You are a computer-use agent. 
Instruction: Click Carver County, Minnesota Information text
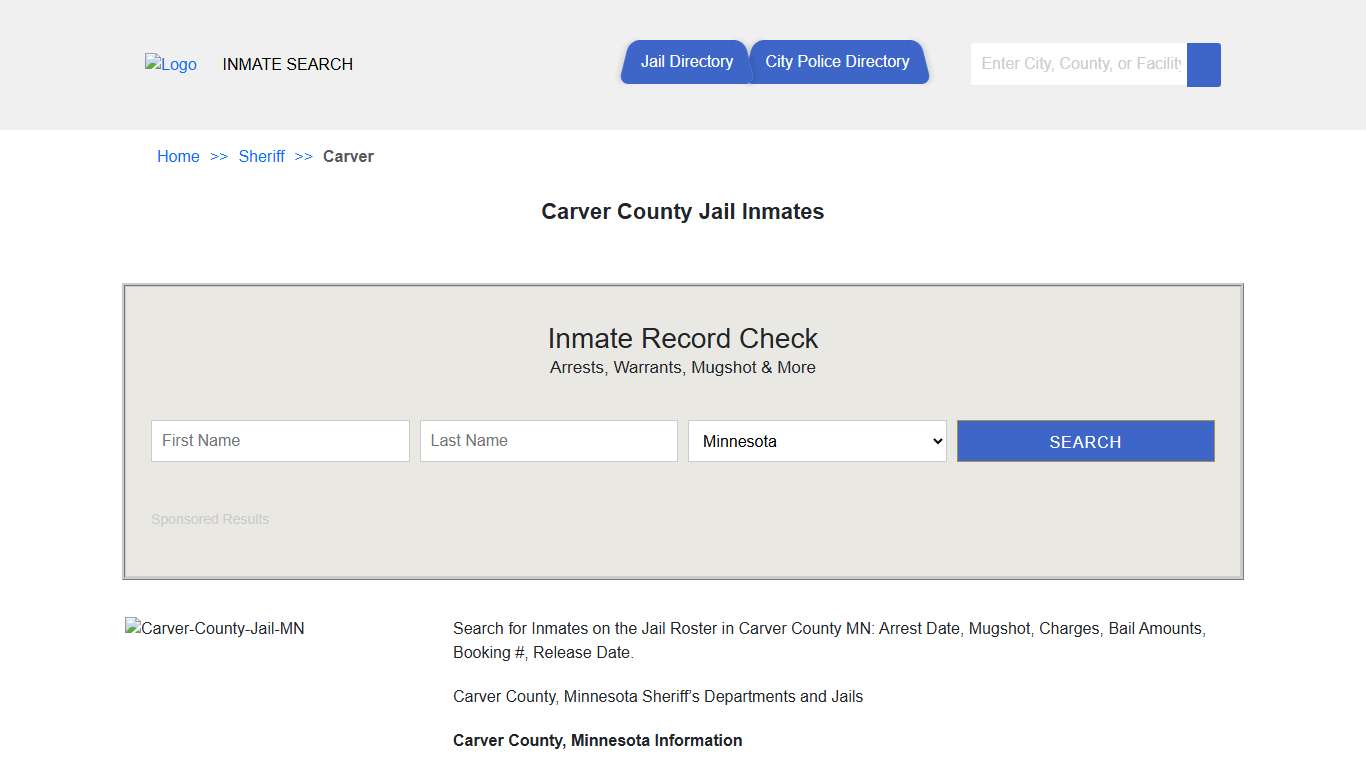click(x=597, y=740)
